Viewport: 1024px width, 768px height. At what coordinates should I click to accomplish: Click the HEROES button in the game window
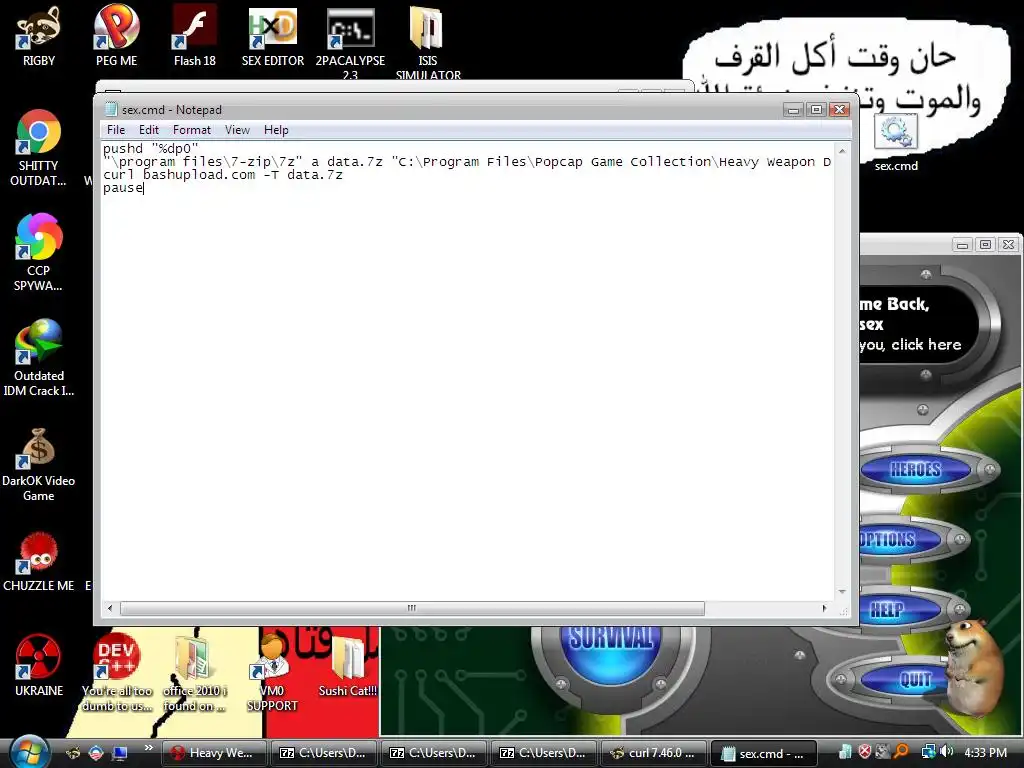pyautogui.click(x=916, y=470)
